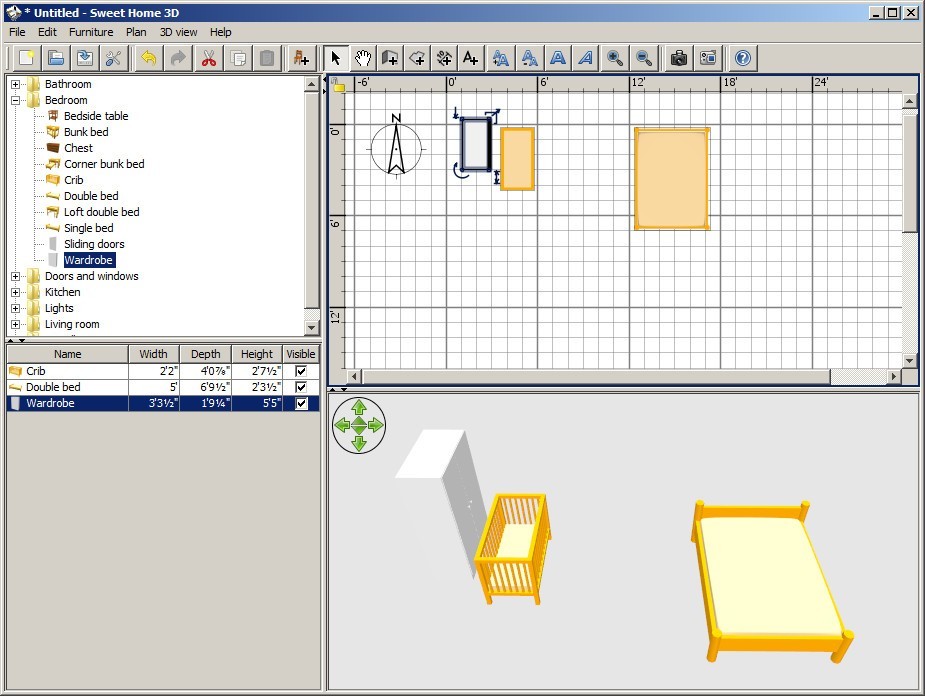Viewport: 925px width, 696px height.
Task: Expand the Kitchen category
Action: 13,291
